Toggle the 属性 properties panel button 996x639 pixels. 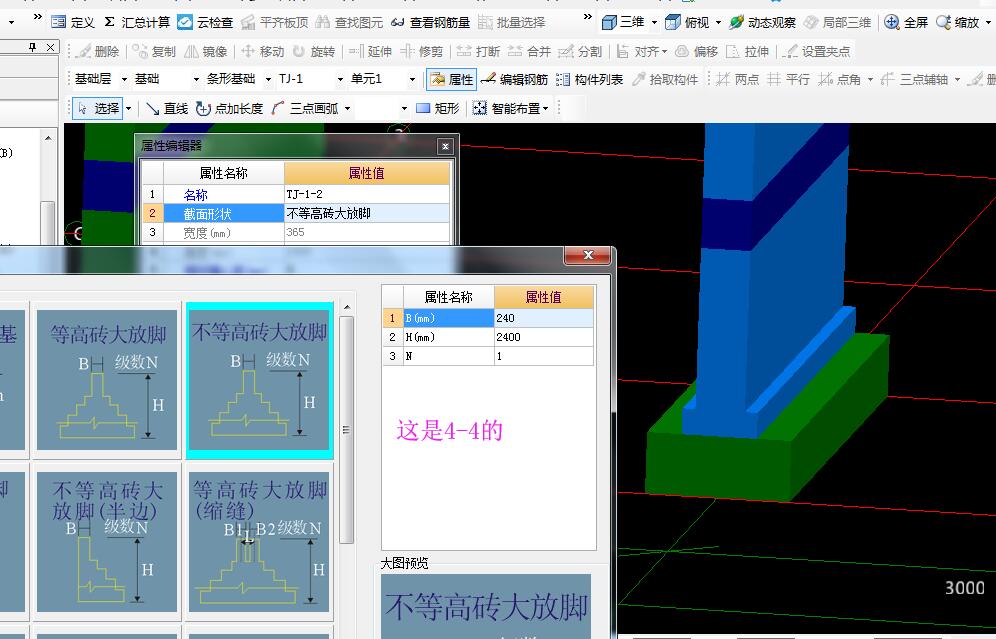point(452,79)
